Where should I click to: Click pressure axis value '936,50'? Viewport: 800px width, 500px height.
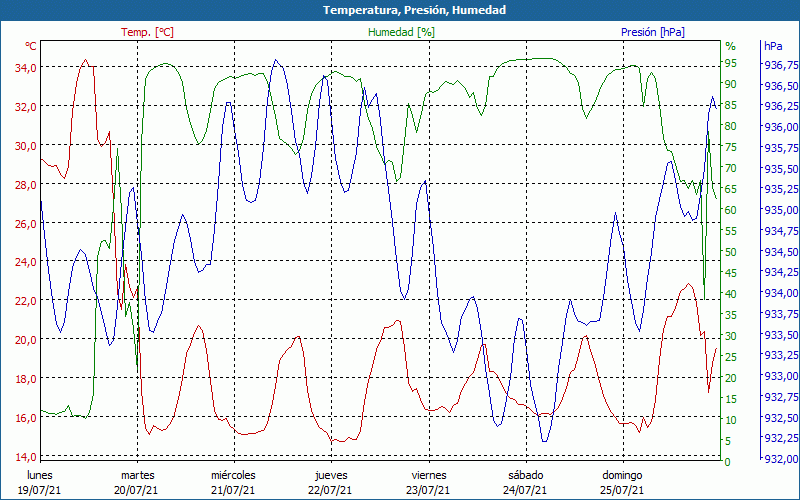click(x=781, y=85)
